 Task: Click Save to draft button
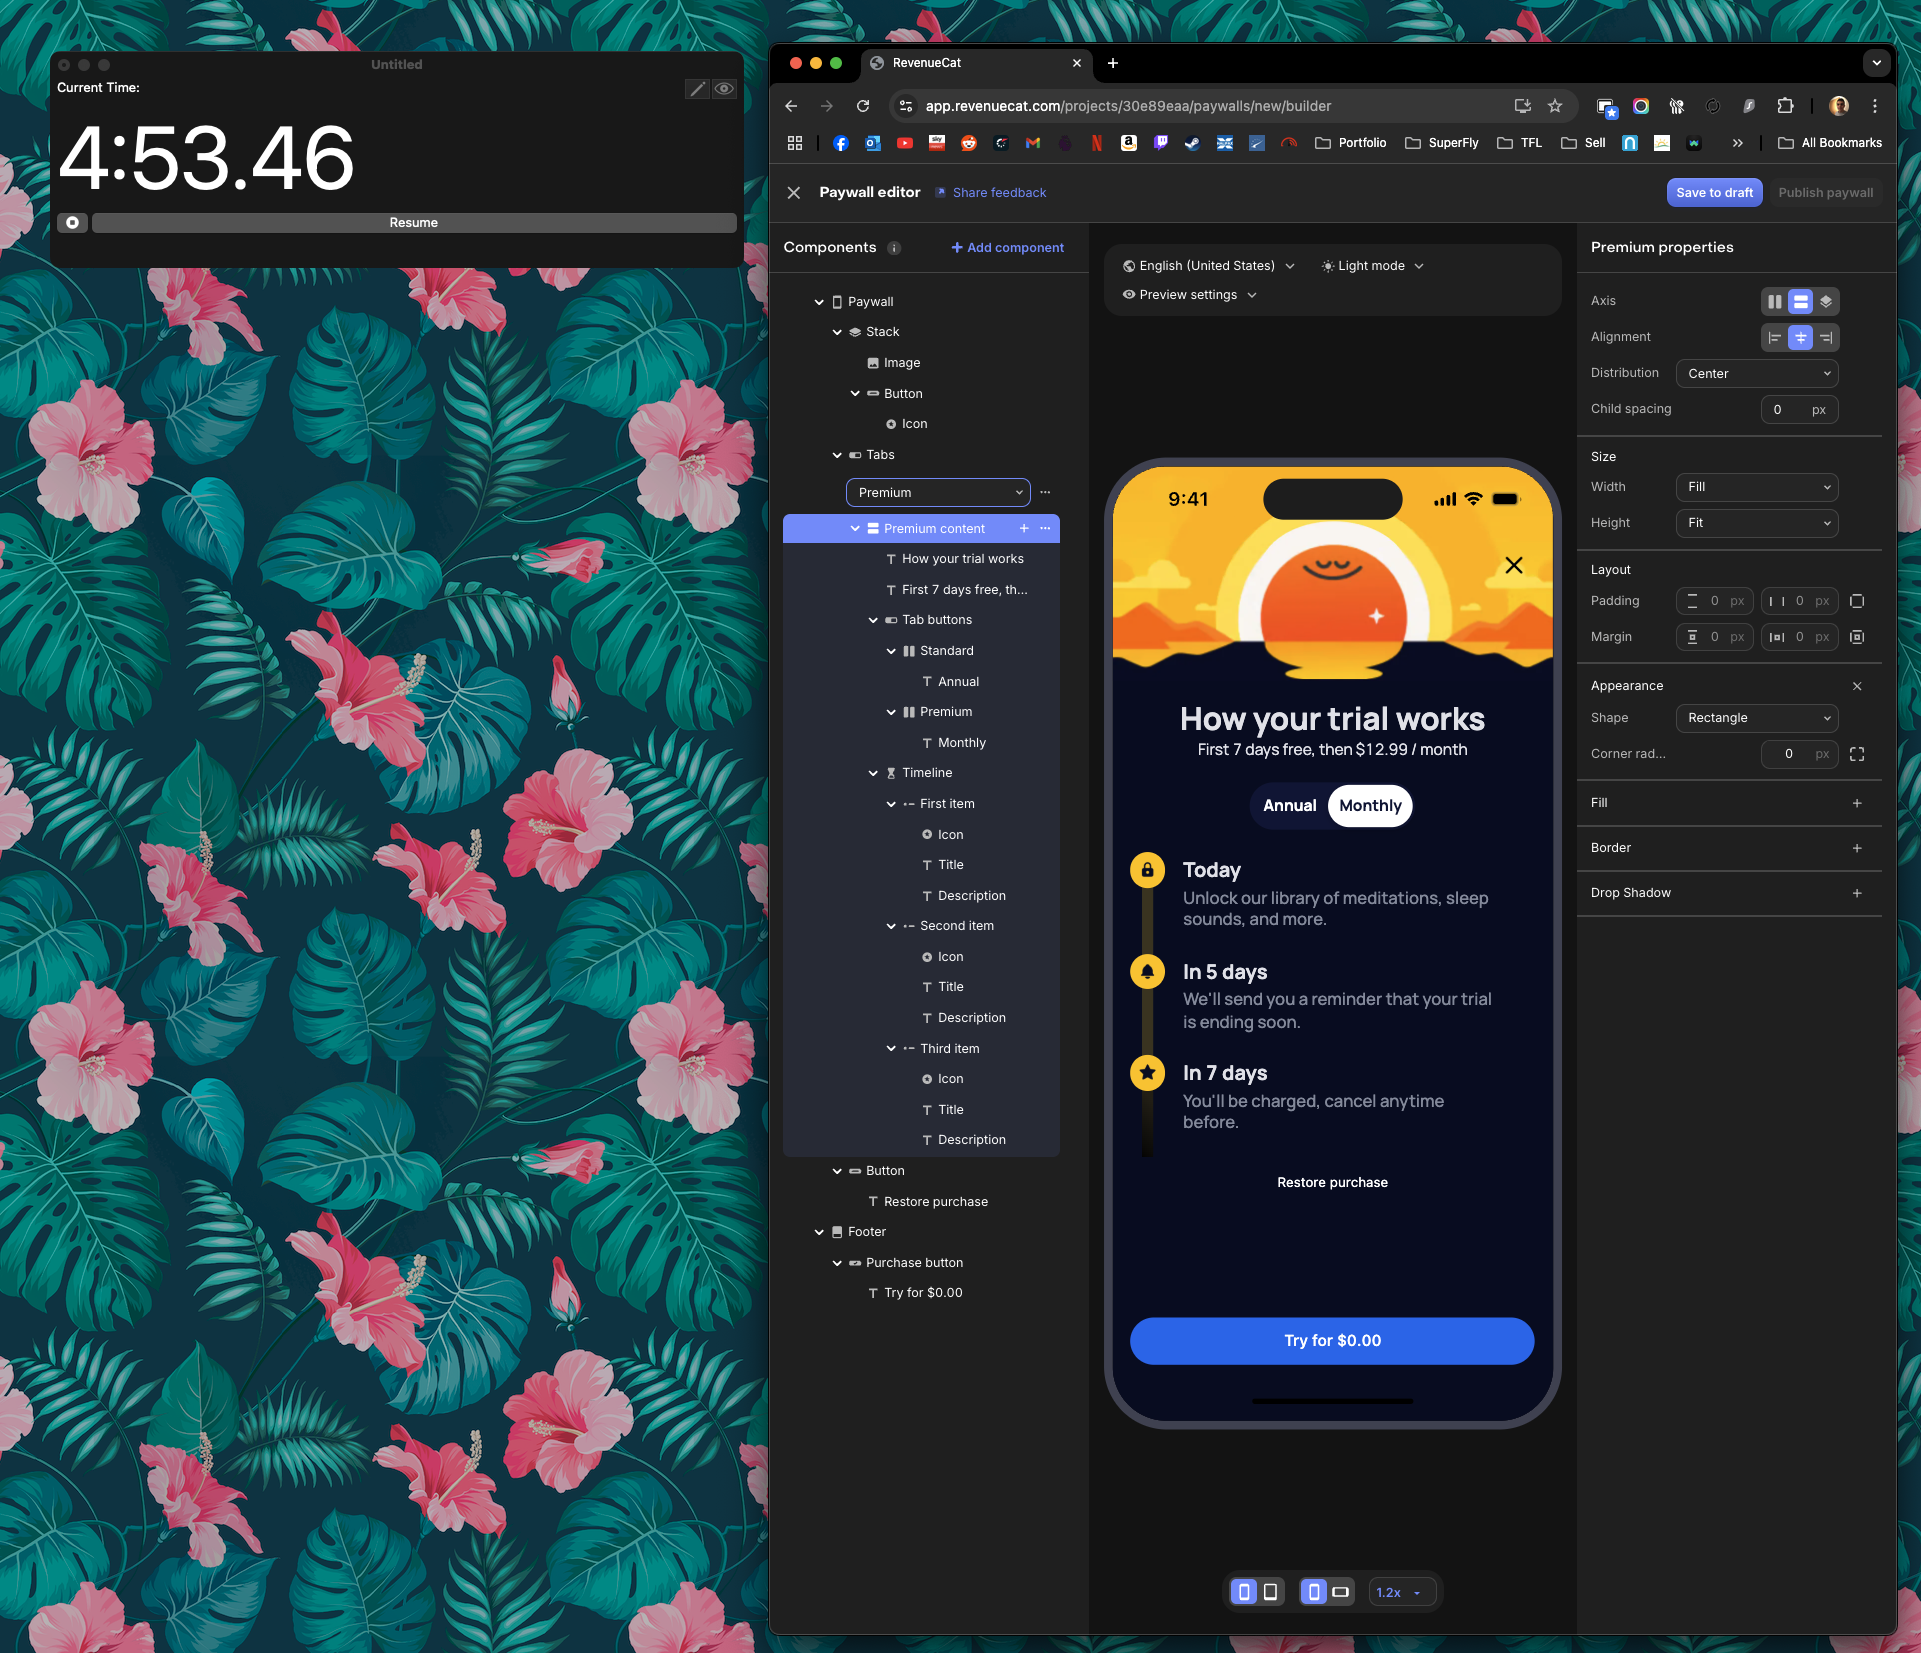1714,193
